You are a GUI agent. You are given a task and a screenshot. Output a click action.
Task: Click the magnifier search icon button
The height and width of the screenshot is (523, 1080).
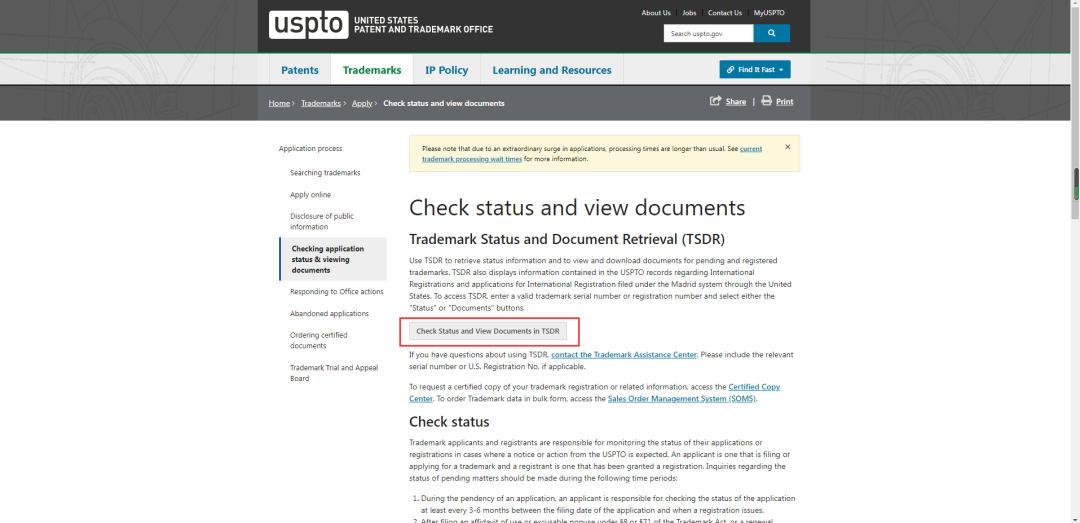(771, 33)
